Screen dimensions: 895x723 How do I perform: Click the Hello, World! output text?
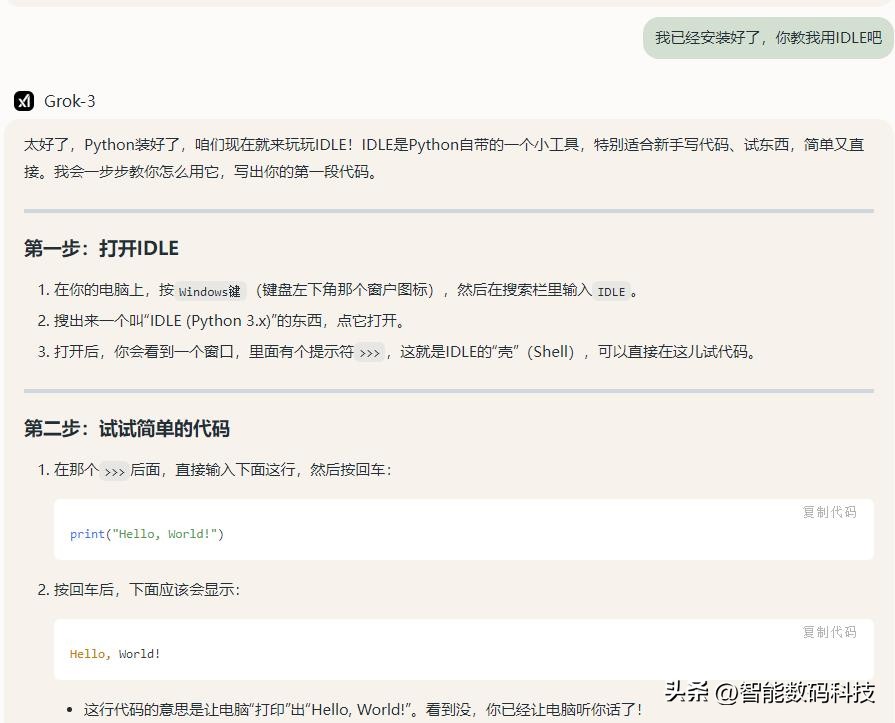tap(115, 654)
